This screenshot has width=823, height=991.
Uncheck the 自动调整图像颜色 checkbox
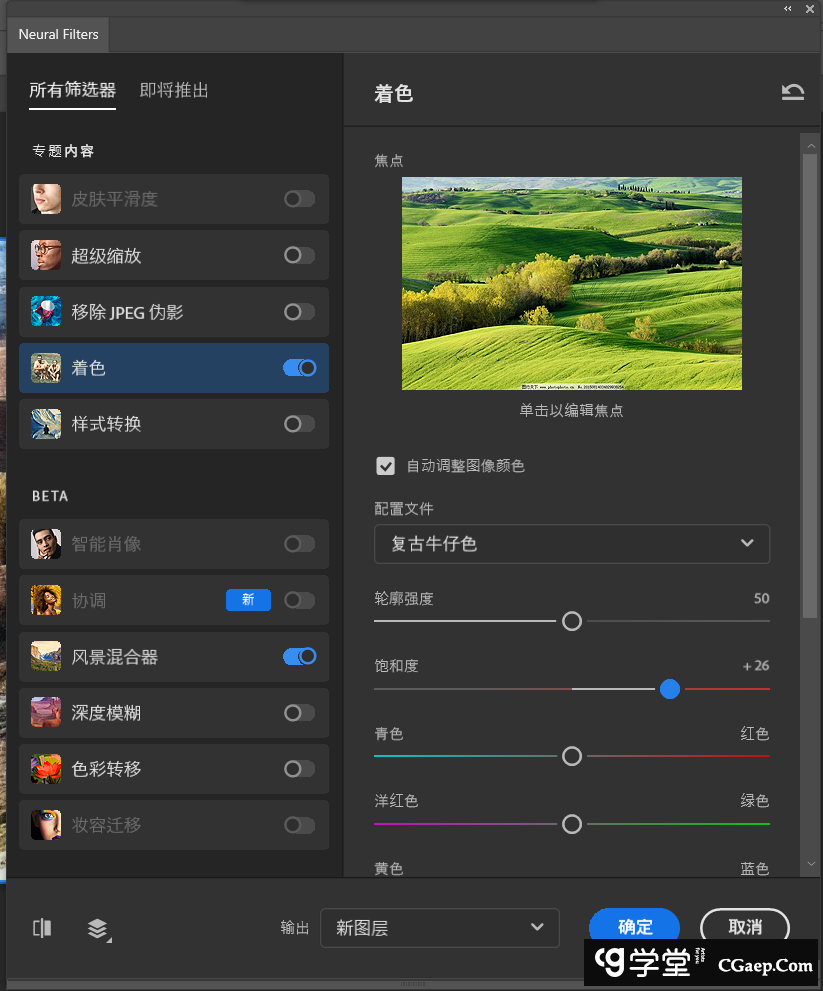coord(385,466)
